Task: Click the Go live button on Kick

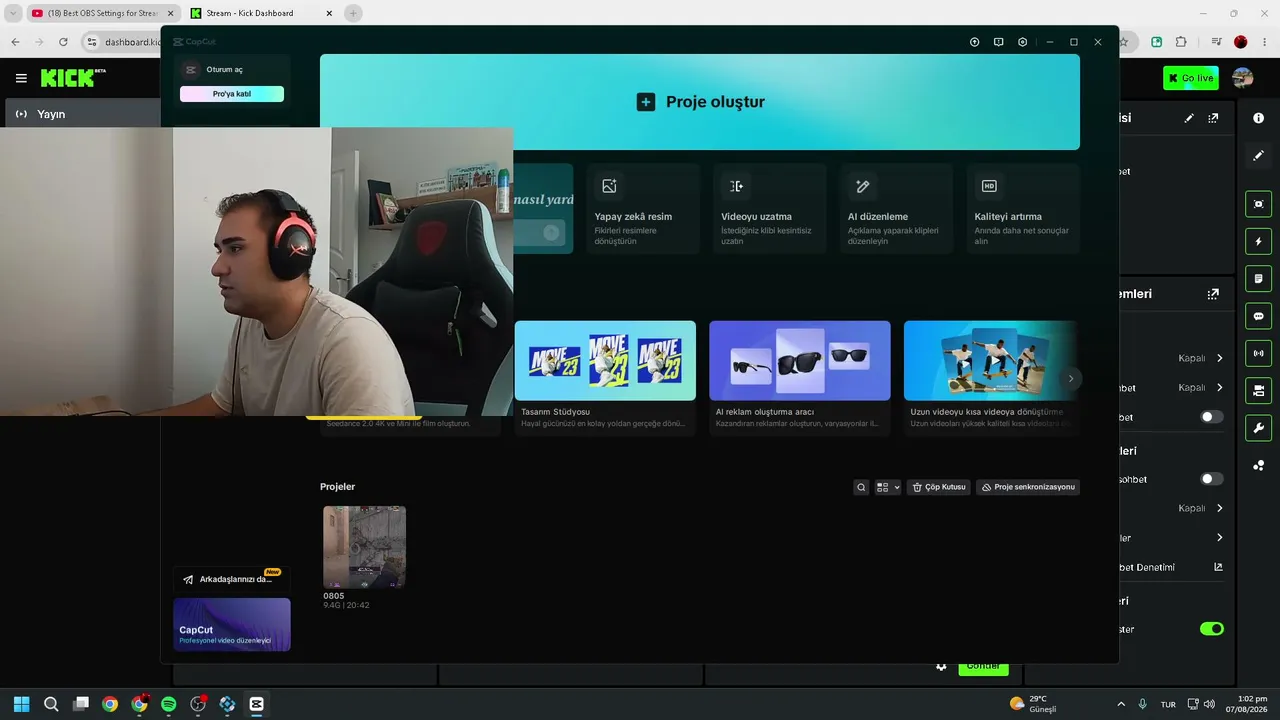Action: click(x=1191, y=78)
